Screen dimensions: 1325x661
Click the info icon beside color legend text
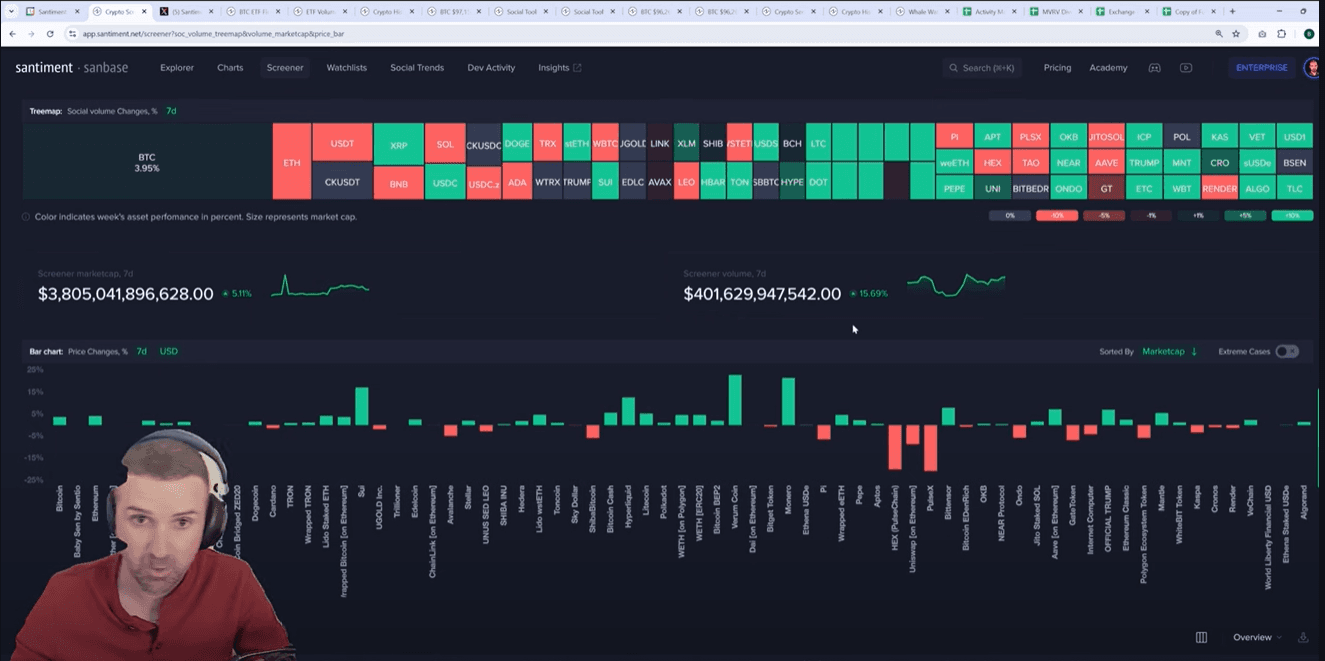click(x=26, y=216)
